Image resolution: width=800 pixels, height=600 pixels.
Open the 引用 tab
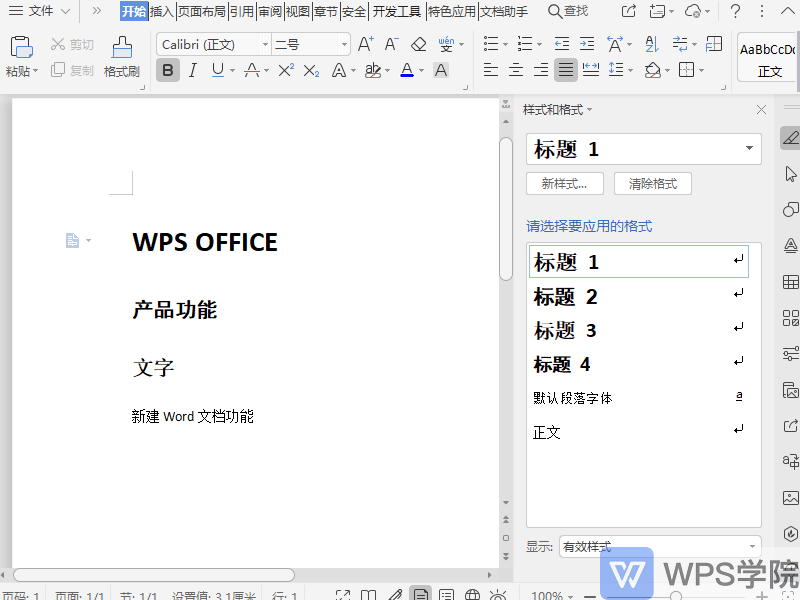242,11
